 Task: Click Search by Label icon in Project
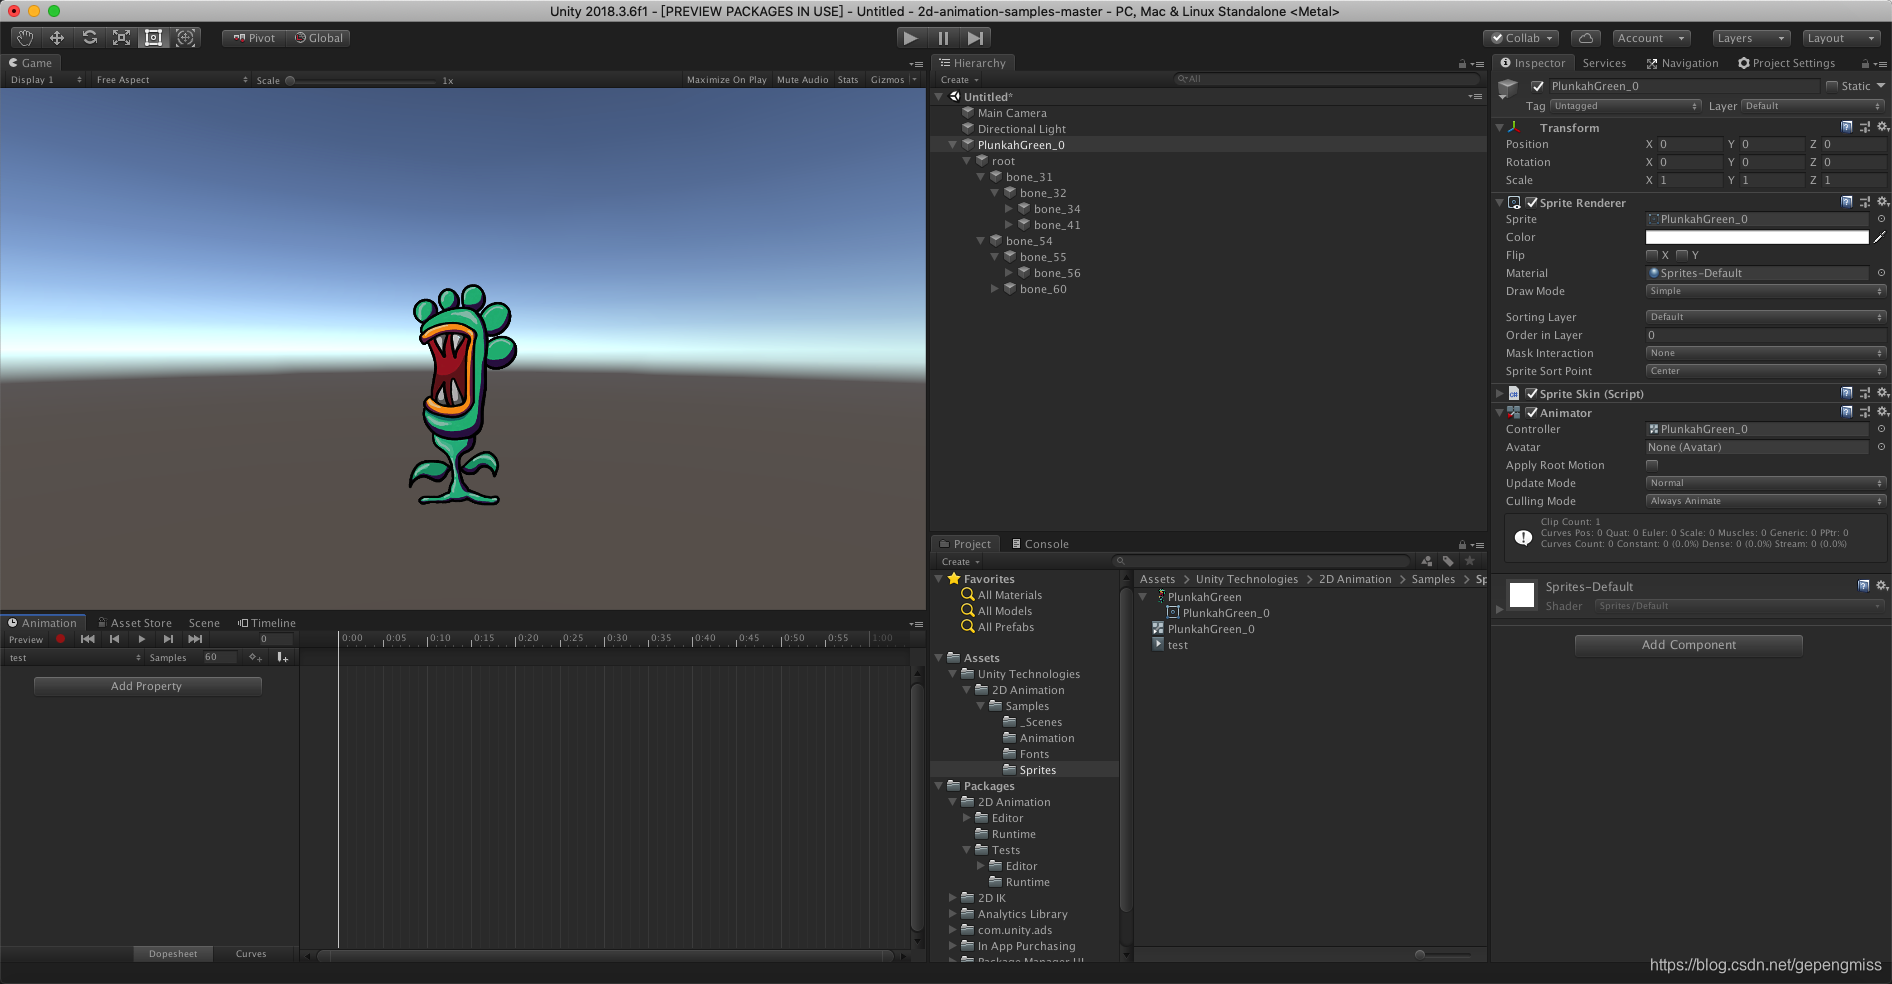1448,561
